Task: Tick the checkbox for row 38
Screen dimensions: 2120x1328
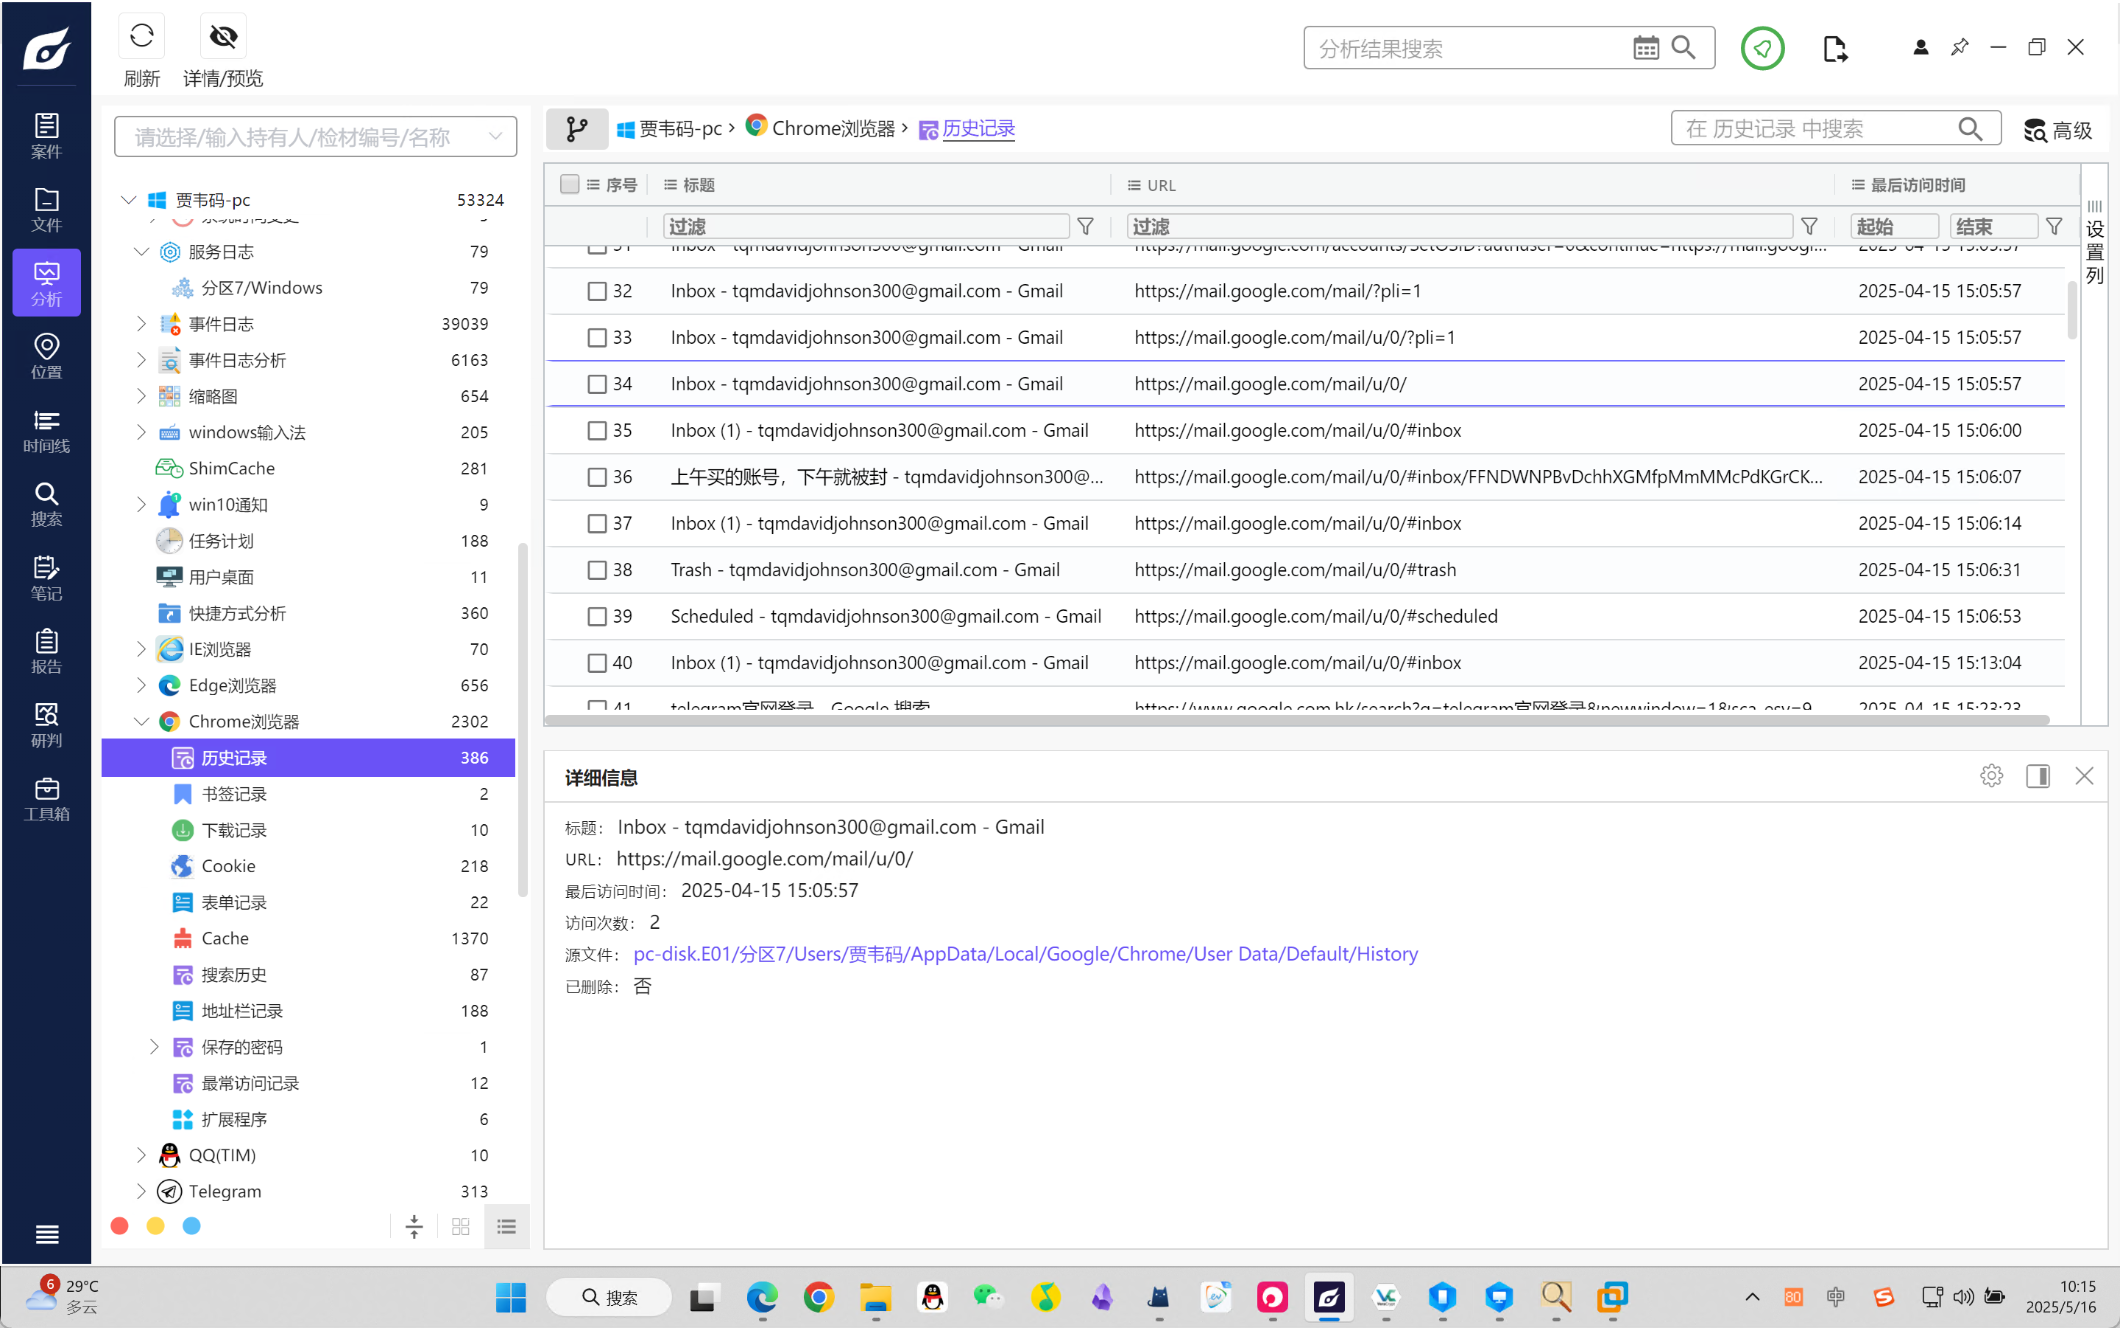Action: click(x=597, y=570)
